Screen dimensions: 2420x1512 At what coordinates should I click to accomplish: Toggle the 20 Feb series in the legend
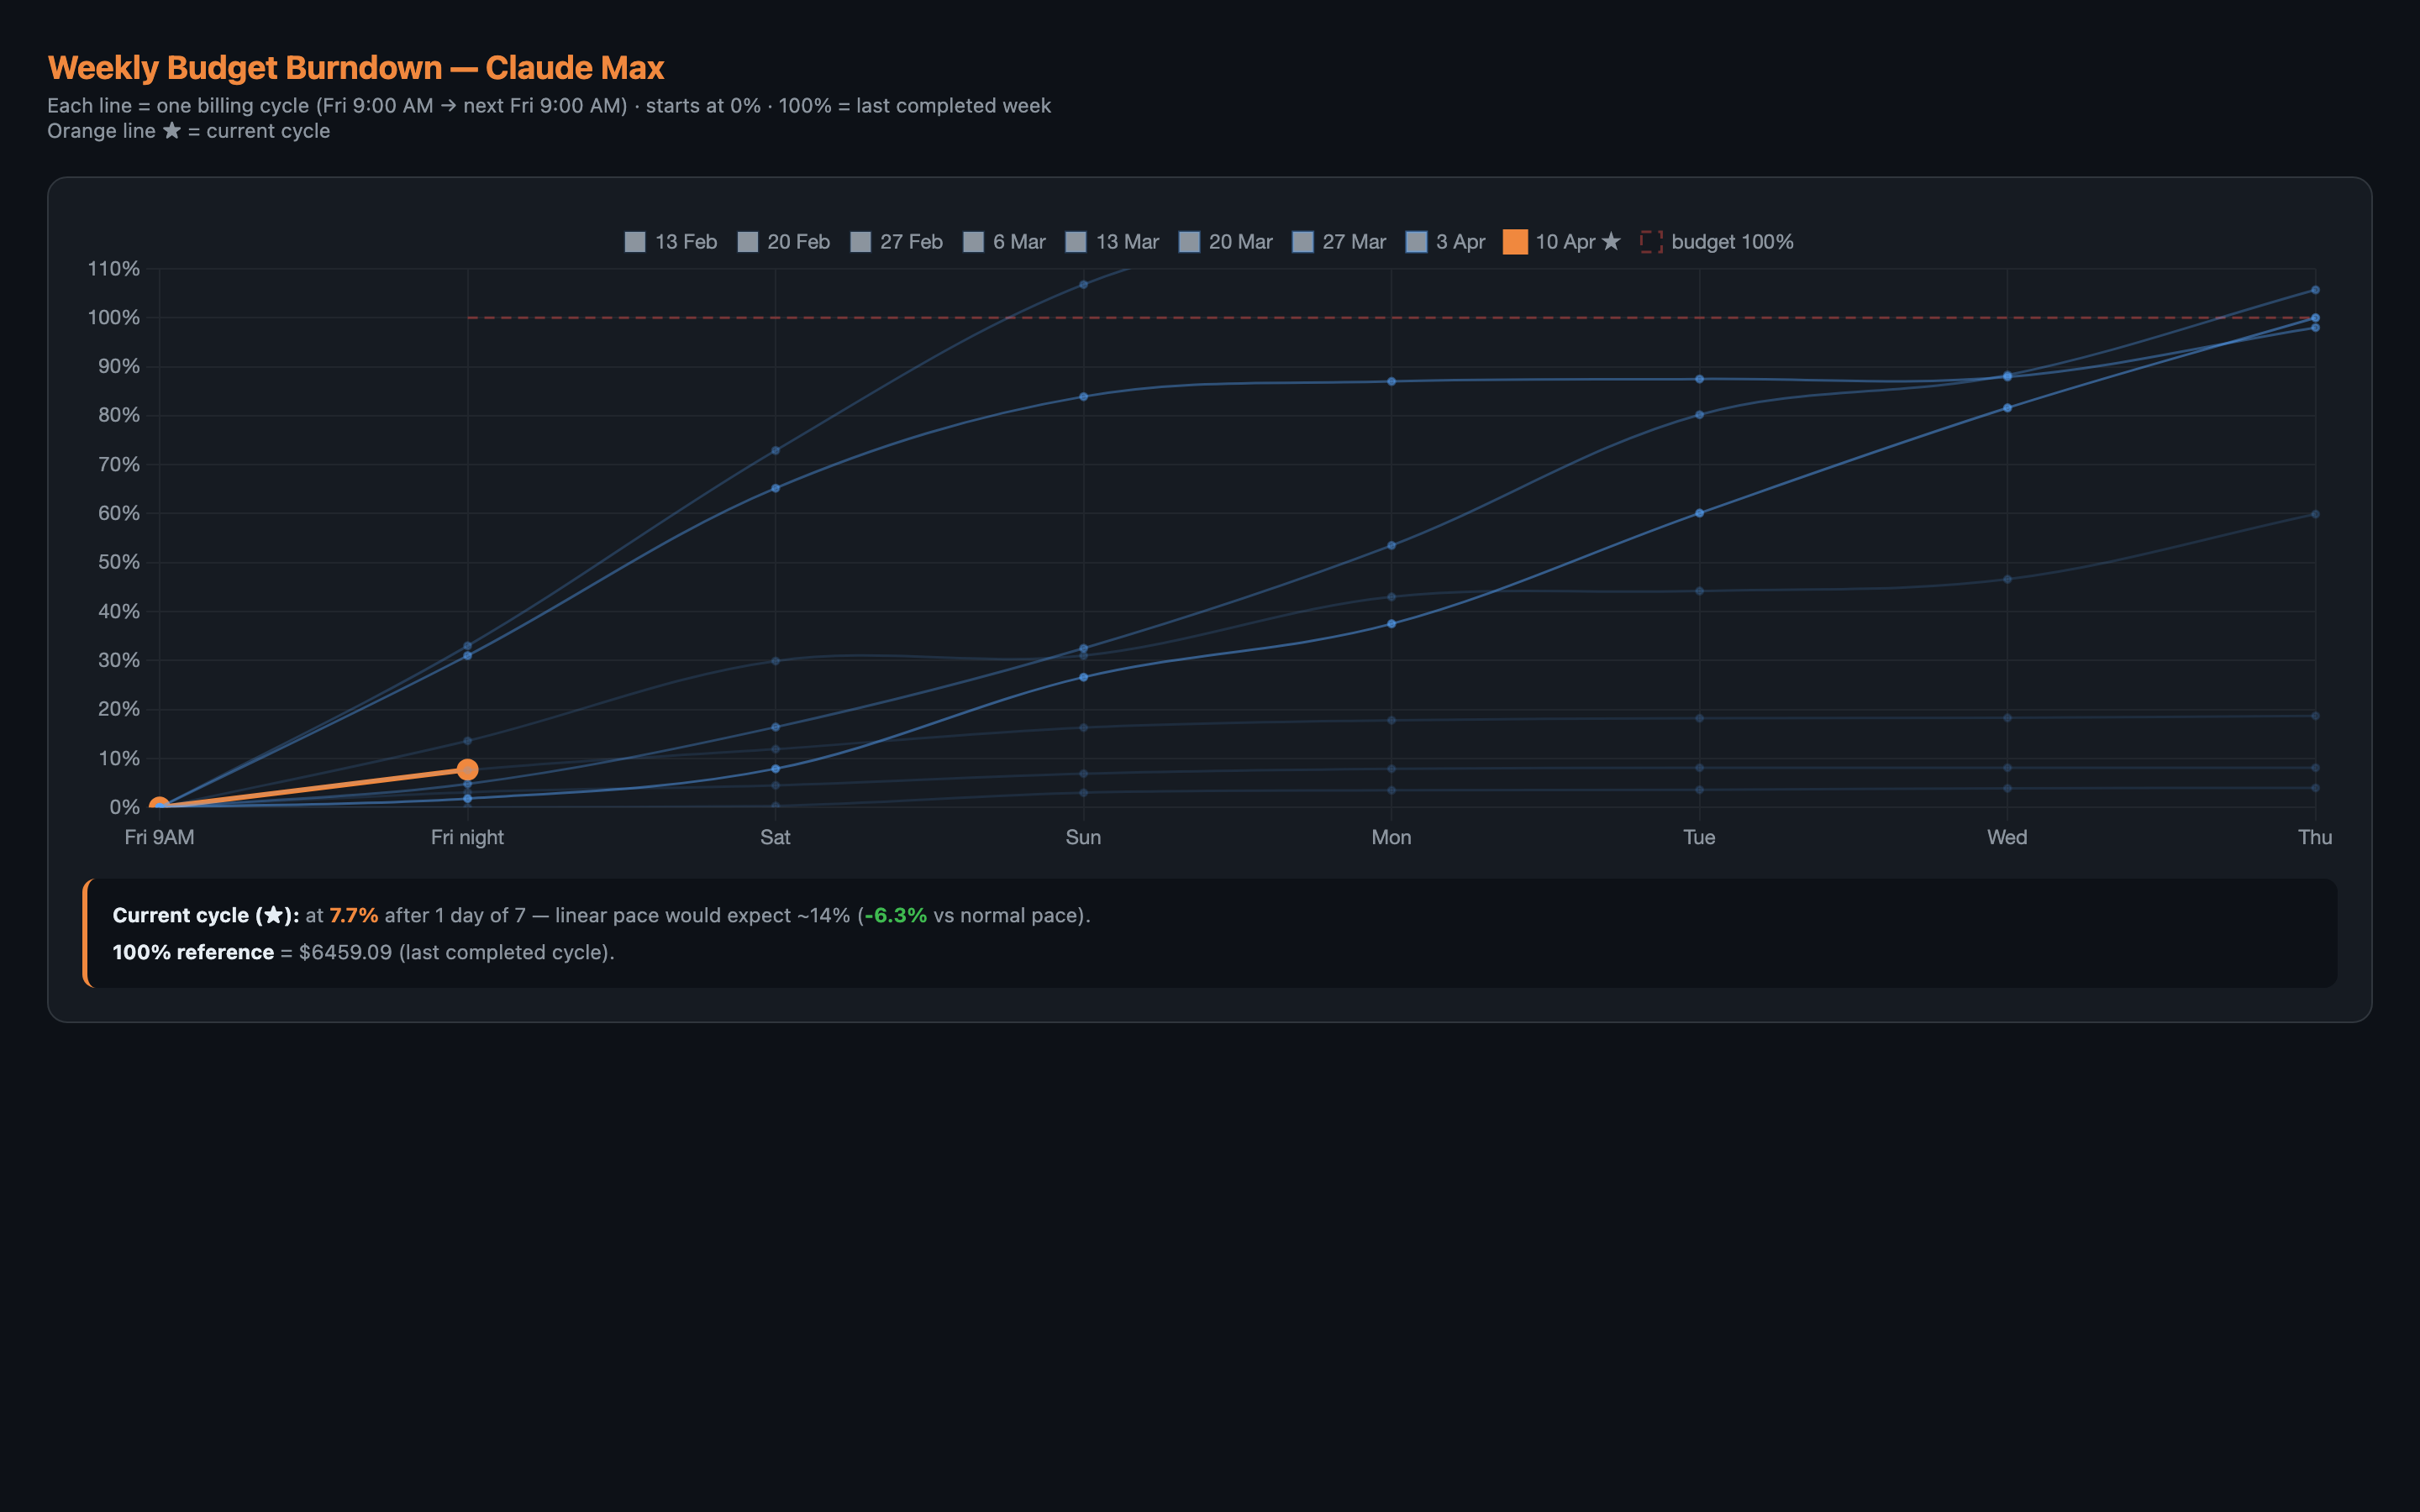click(x=748, y=241)
